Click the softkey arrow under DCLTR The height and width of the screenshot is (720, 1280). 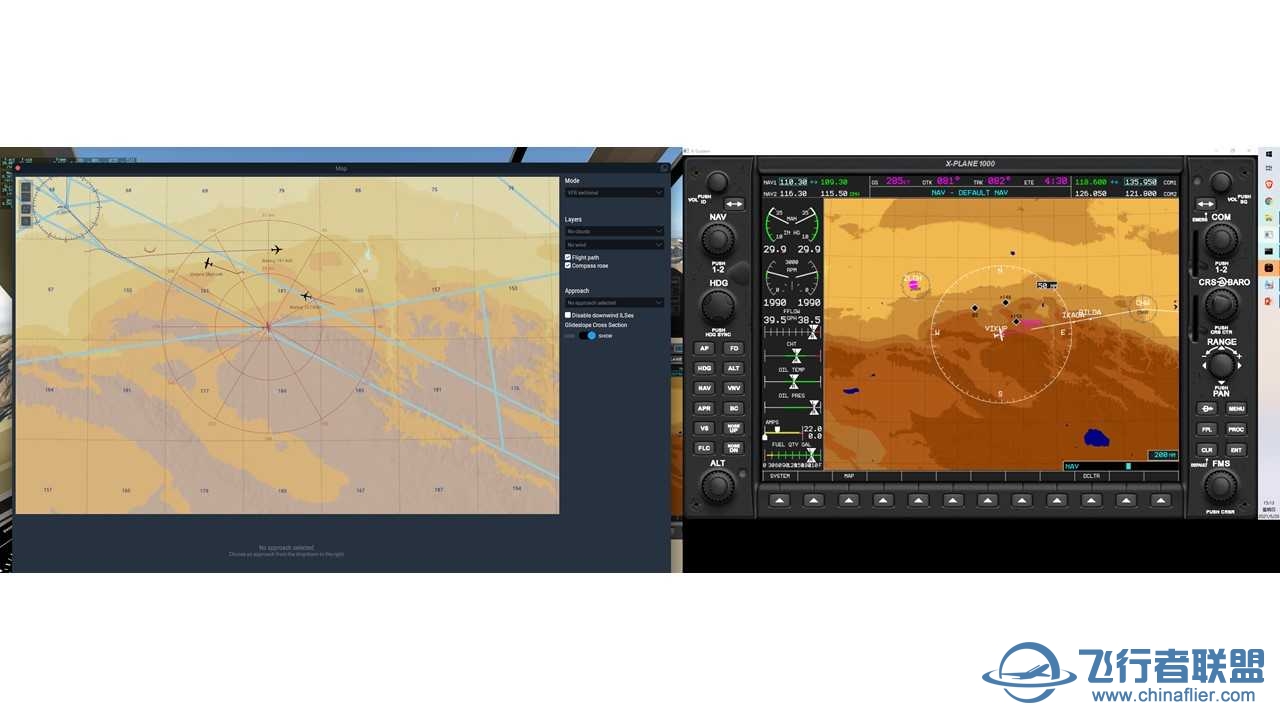point(1091,500)
